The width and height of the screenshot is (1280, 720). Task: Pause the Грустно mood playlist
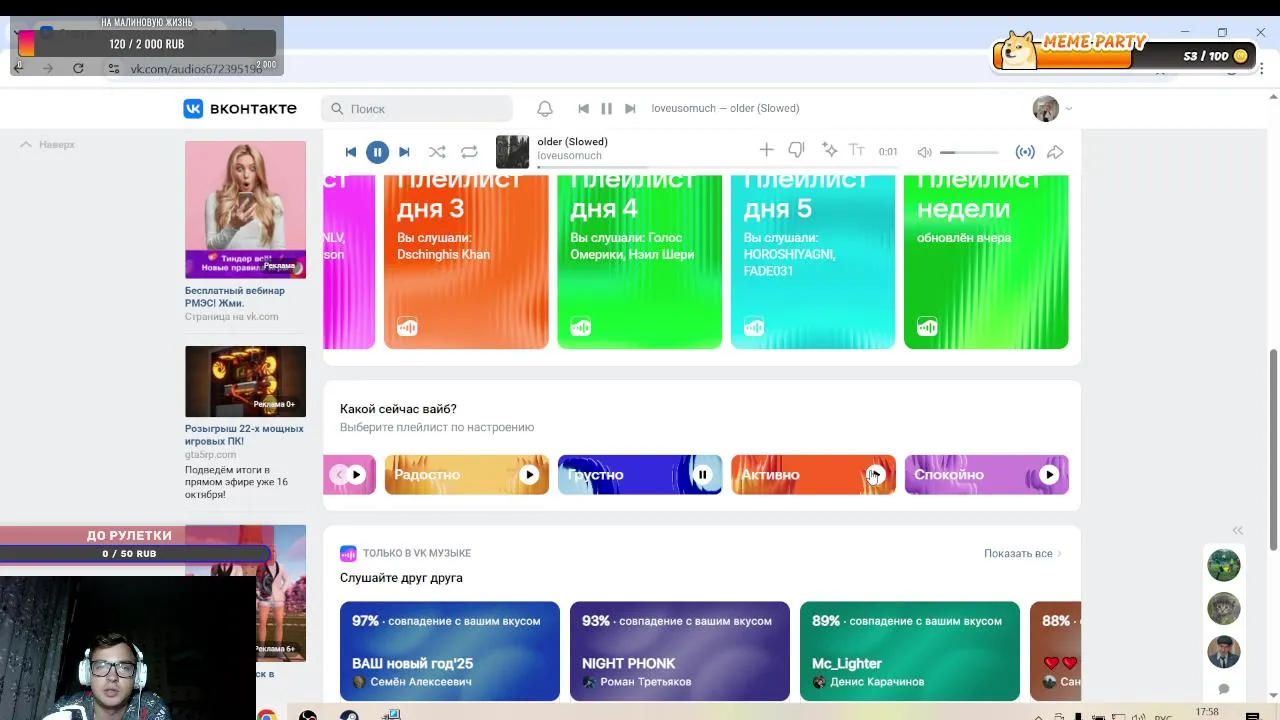point(702,475)
